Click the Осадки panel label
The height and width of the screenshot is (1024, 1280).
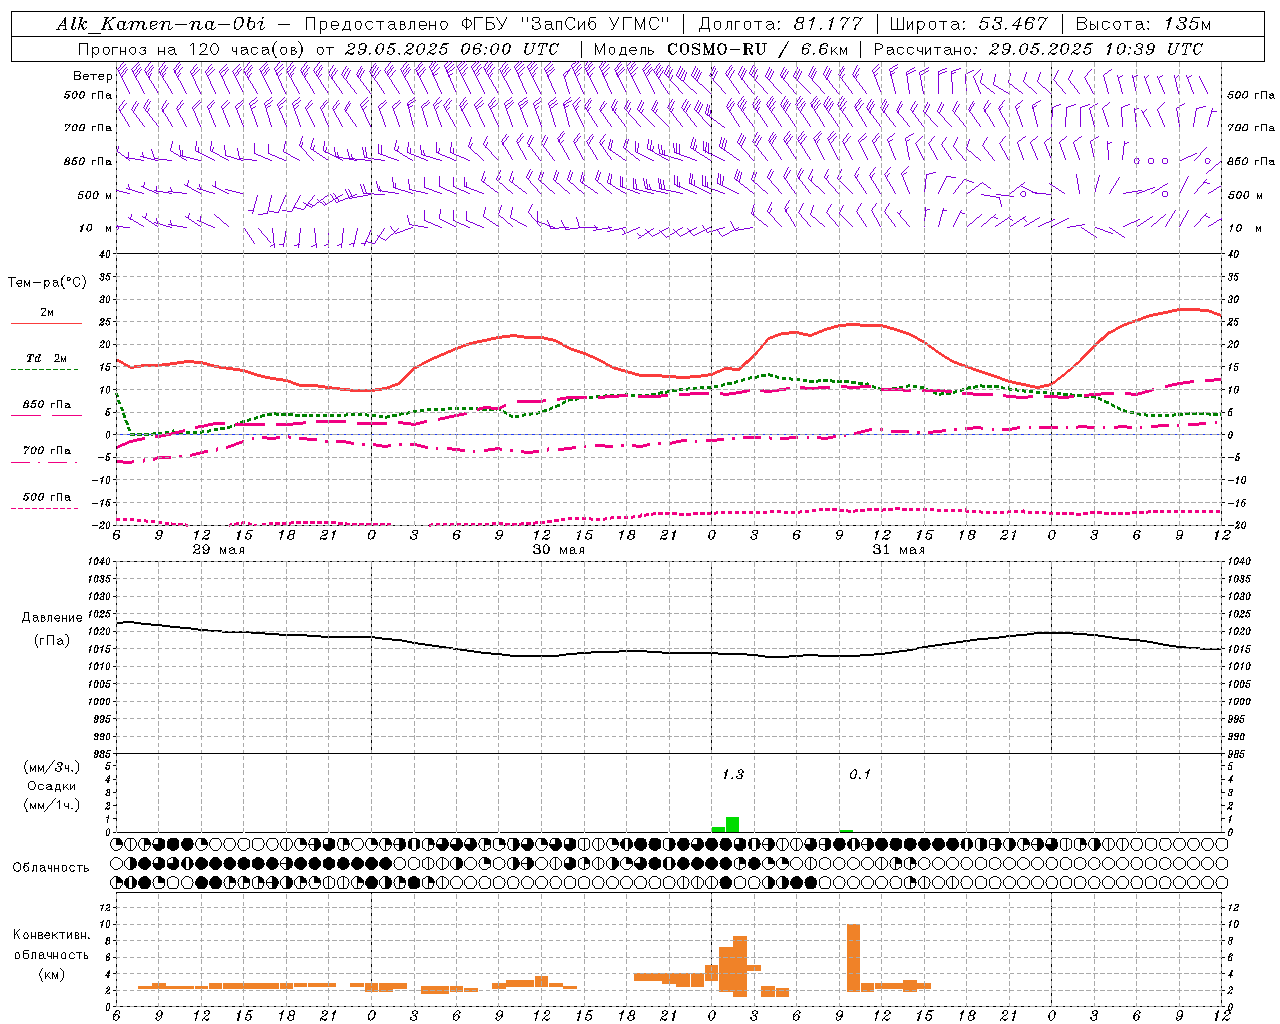[x=52, y=786]
